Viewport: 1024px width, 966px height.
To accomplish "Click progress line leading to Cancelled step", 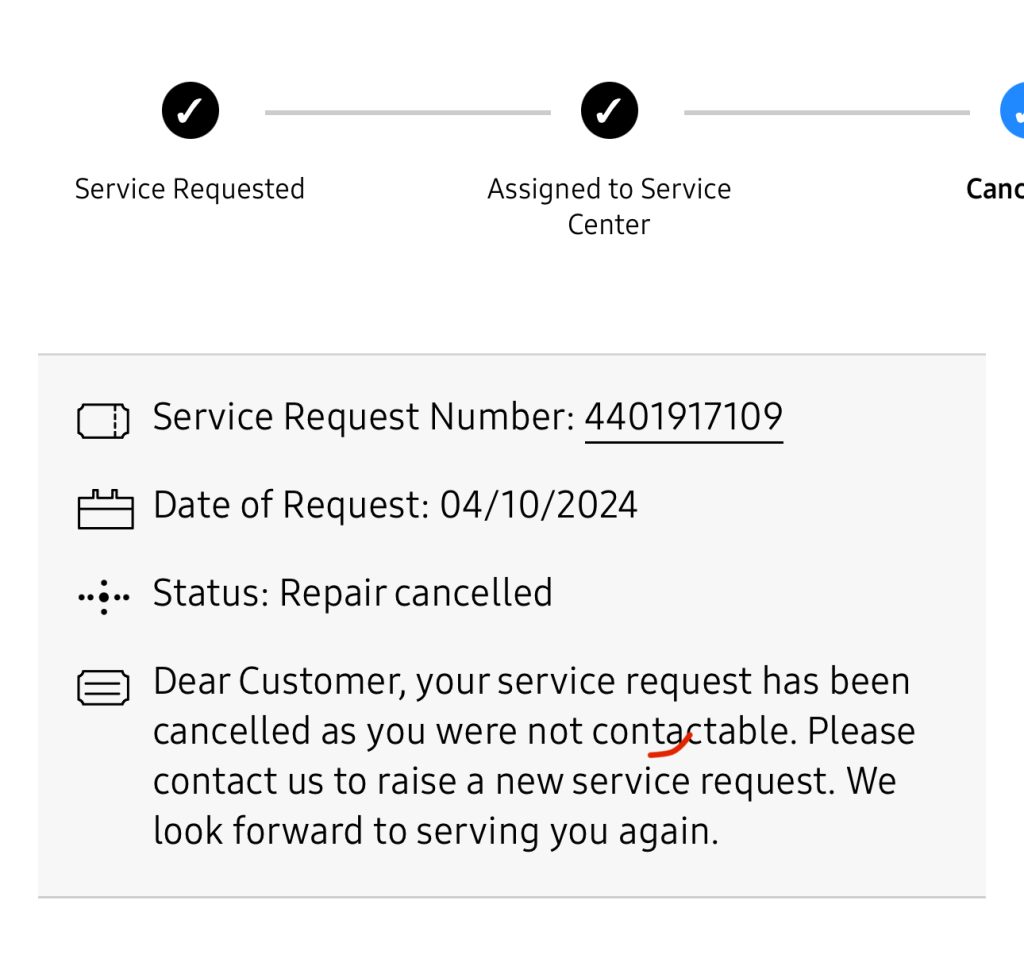I will click(x=826, y=113).
